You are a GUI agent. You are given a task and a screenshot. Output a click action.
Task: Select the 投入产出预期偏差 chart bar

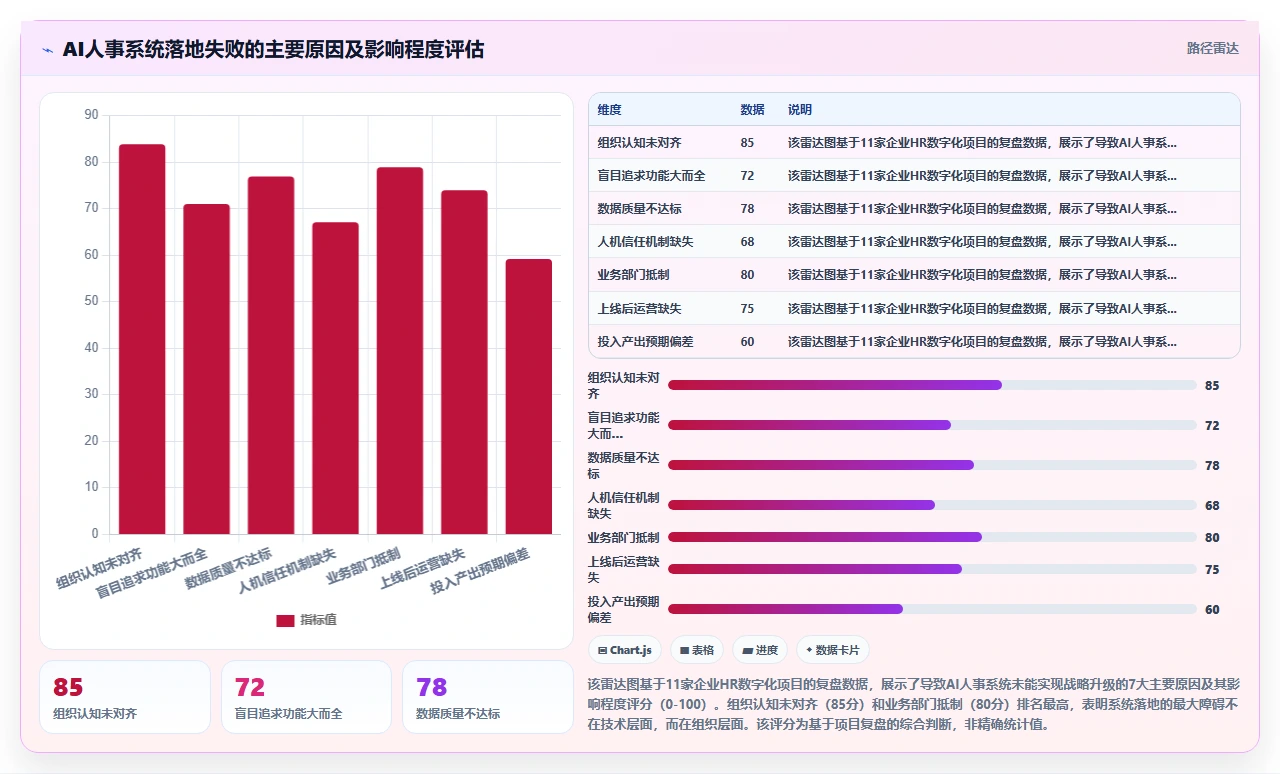pyautogui.click(x=529, y=396)
